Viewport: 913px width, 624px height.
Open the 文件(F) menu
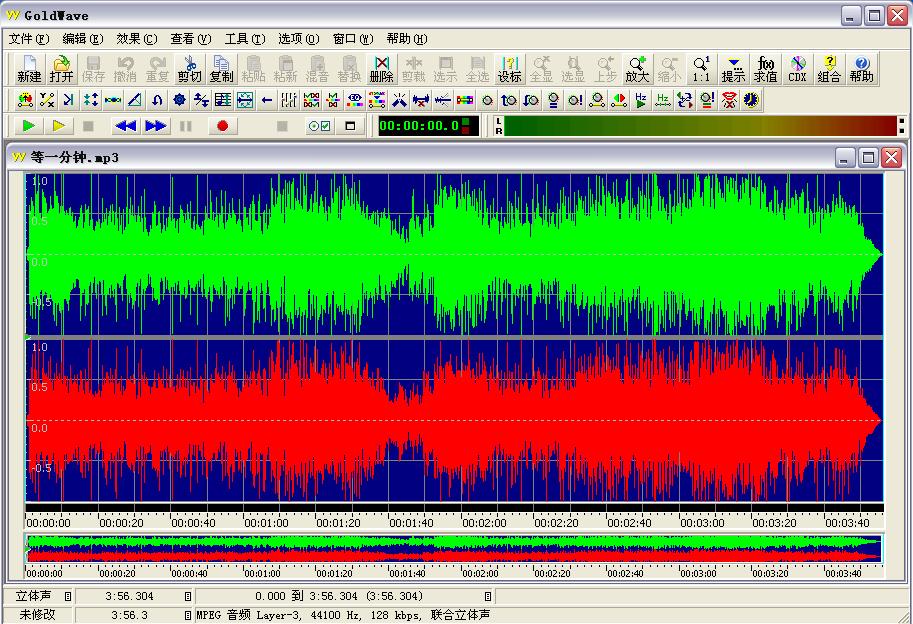[x=29, y=39]
